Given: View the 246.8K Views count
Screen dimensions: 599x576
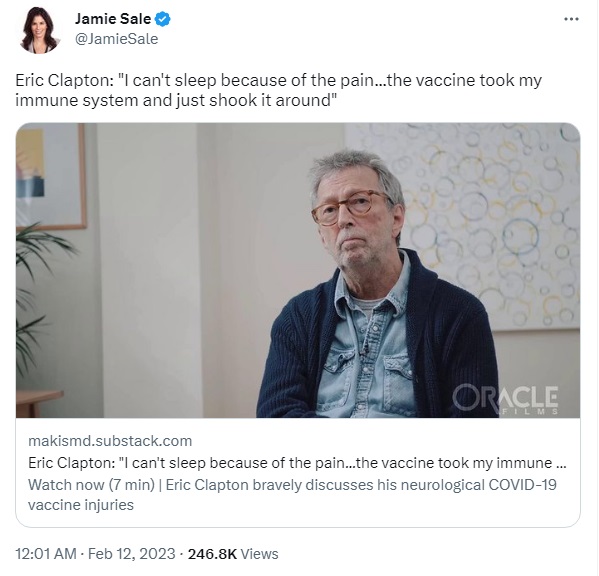Looking at the screenshot, I should pyautogui.click(x=233, y=554).
